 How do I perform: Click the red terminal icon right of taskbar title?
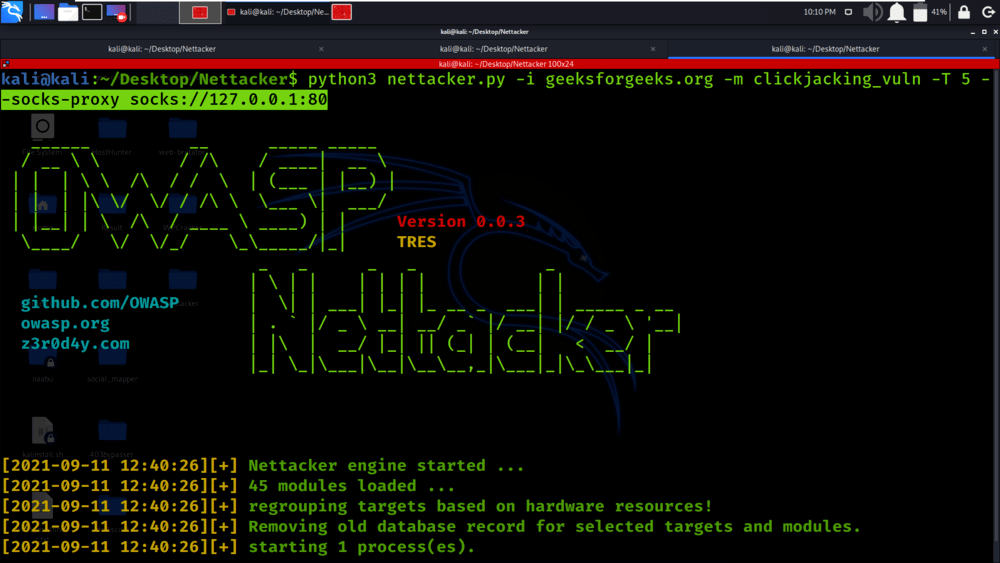(342, 12)
